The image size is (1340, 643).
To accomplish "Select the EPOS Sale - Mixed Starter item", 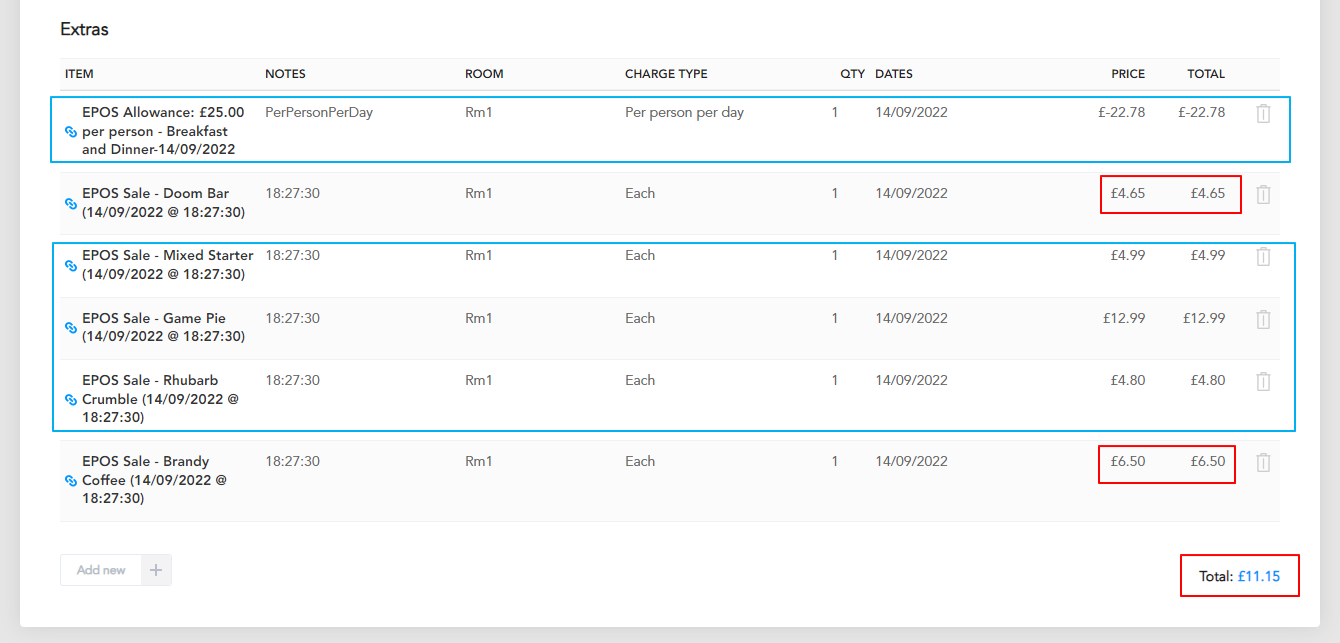I will (168, 265).
